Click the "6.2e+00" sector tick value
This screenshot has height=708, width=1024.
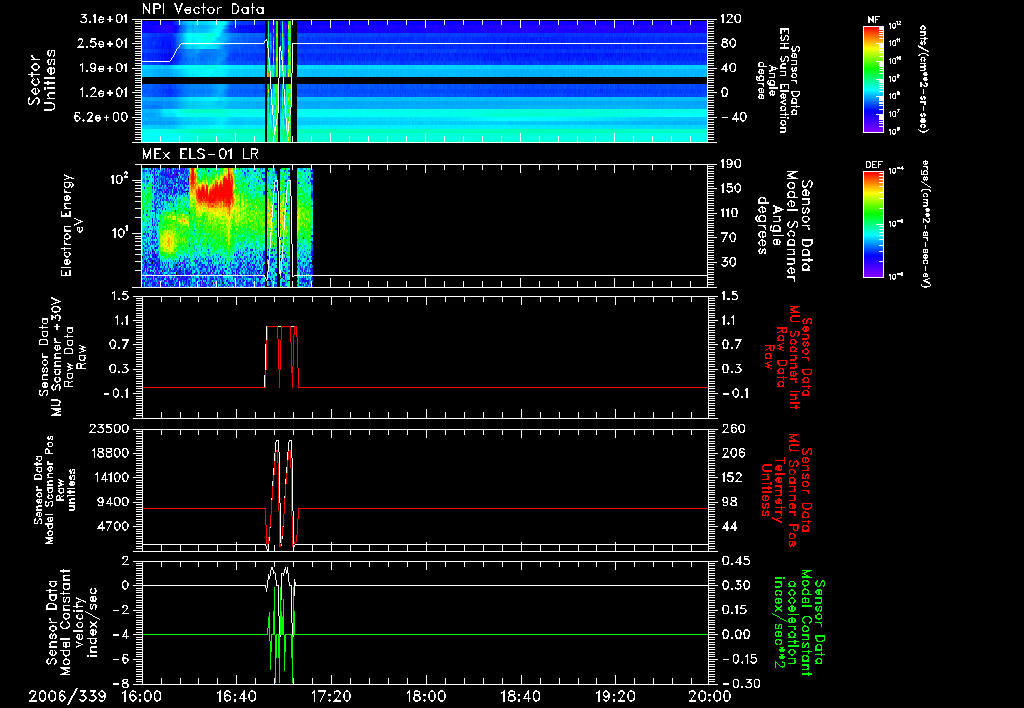point(103,117)
